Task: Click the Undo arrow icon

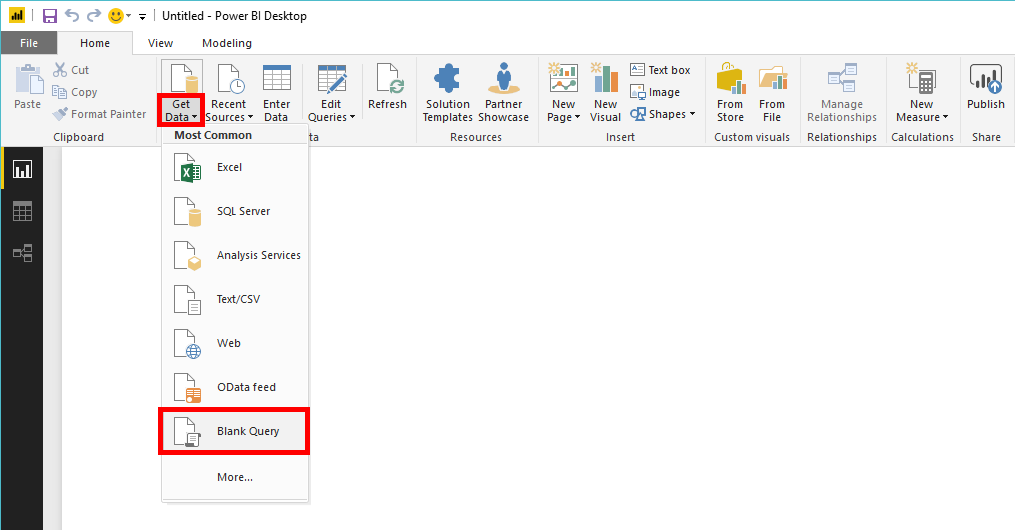Action: point(72,16)
